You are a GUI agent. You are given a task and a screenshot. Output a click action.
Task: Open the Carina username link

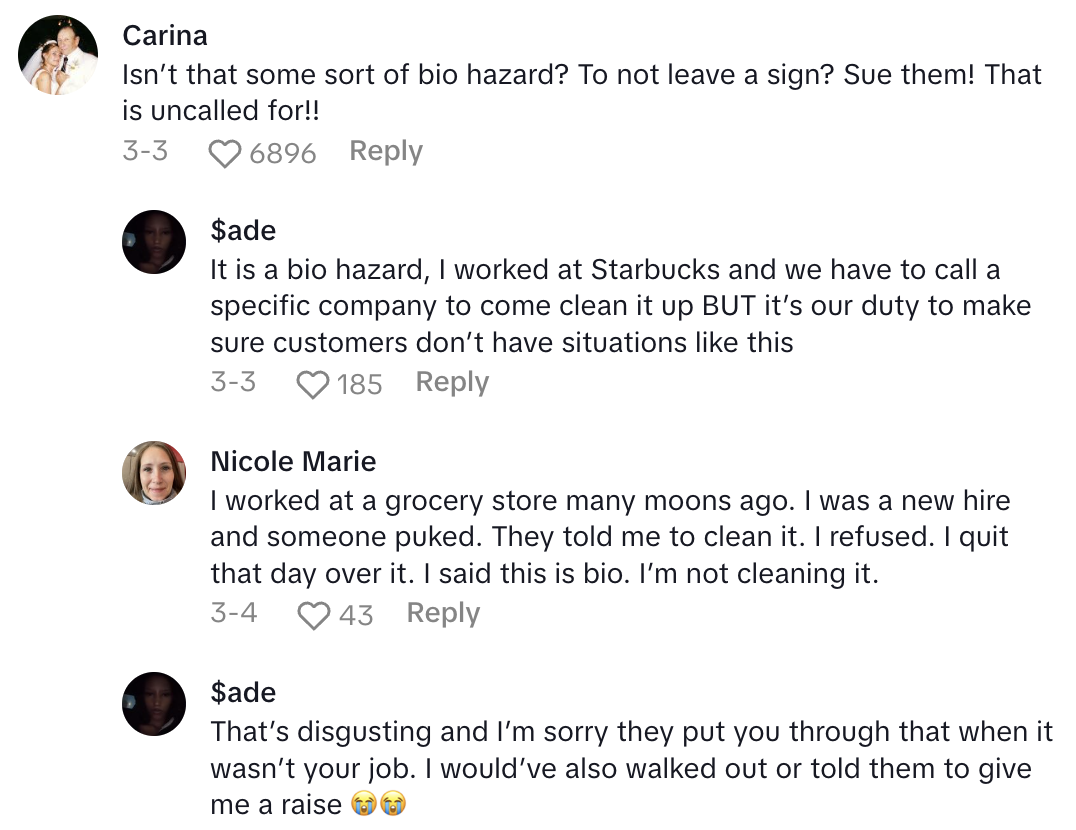pos(165,36)
